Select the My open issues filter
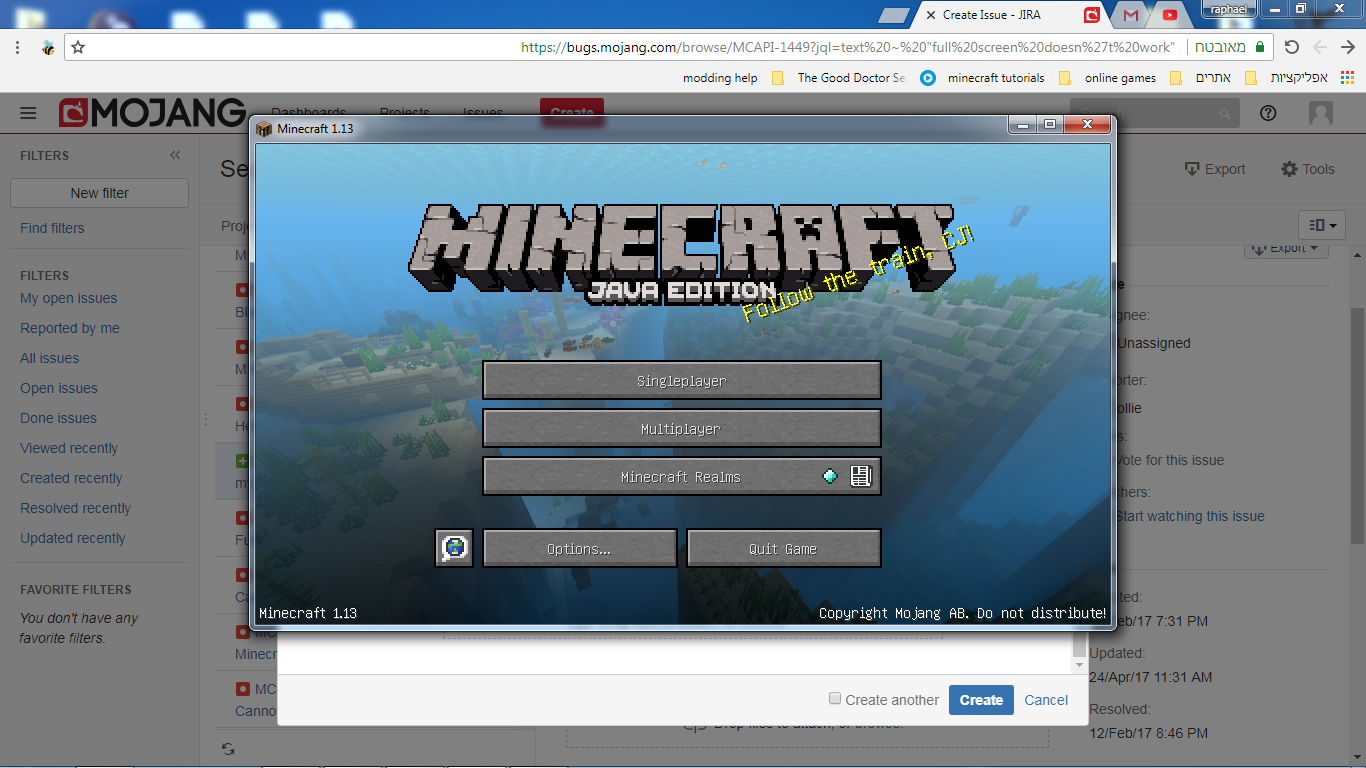 pos(69,298)
